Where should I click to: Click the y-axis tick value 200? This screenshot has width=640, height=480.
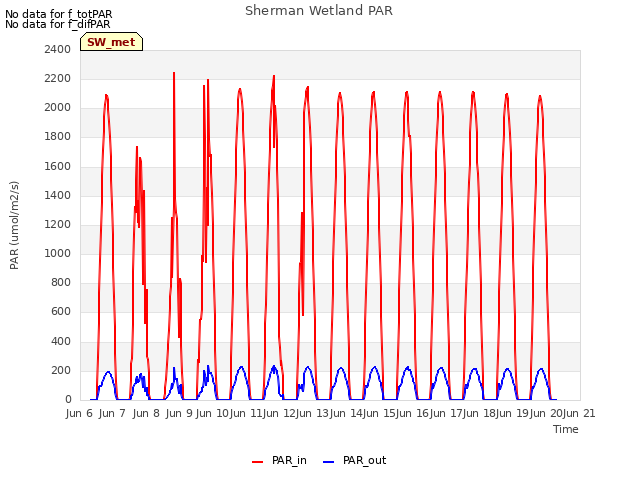click(61, 370)
